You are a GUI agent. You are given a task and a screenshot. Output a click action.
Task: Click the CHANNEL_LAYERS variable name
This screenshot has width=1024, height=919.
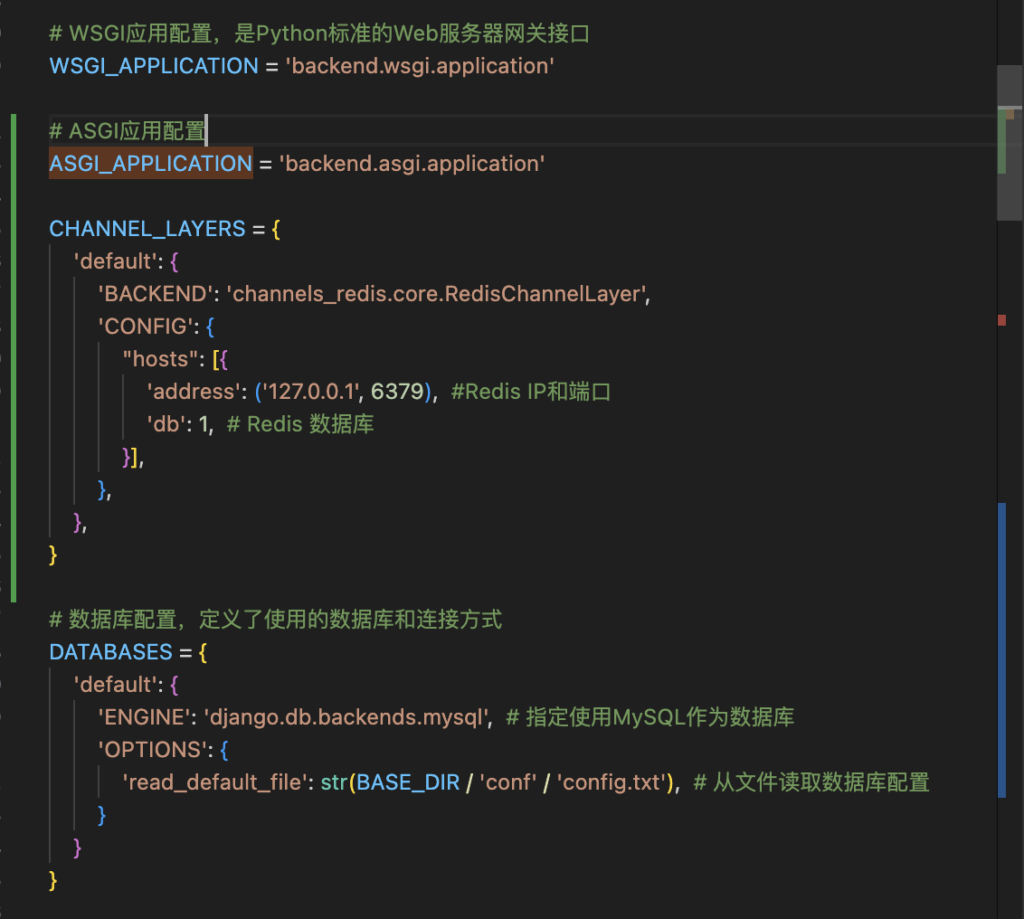tap(147, 229)
